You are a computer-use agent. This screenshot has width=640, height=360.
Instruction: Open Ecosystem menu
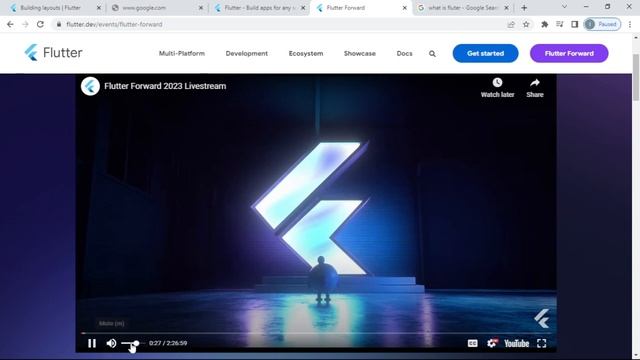(306, 53)
